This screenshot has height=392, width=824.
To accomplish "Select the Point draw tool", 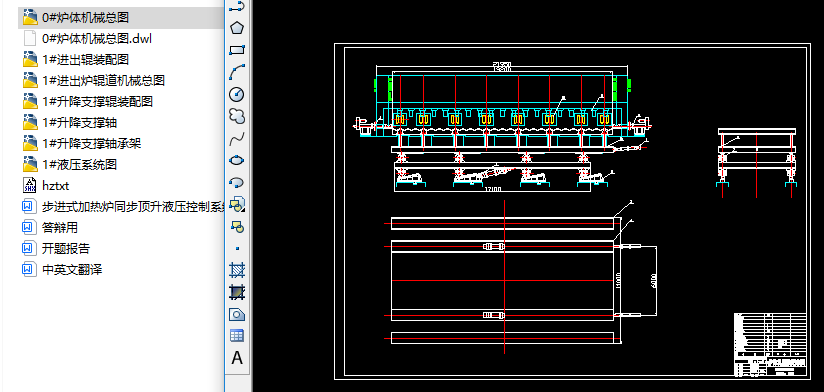I will [238, 248].
